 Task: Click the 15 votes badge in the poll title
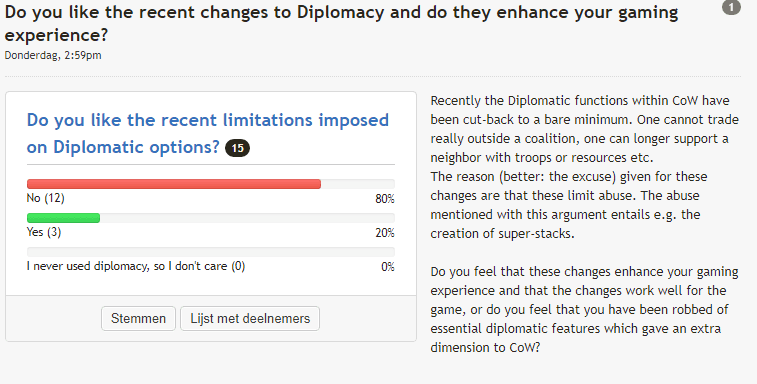click(238, 148)
